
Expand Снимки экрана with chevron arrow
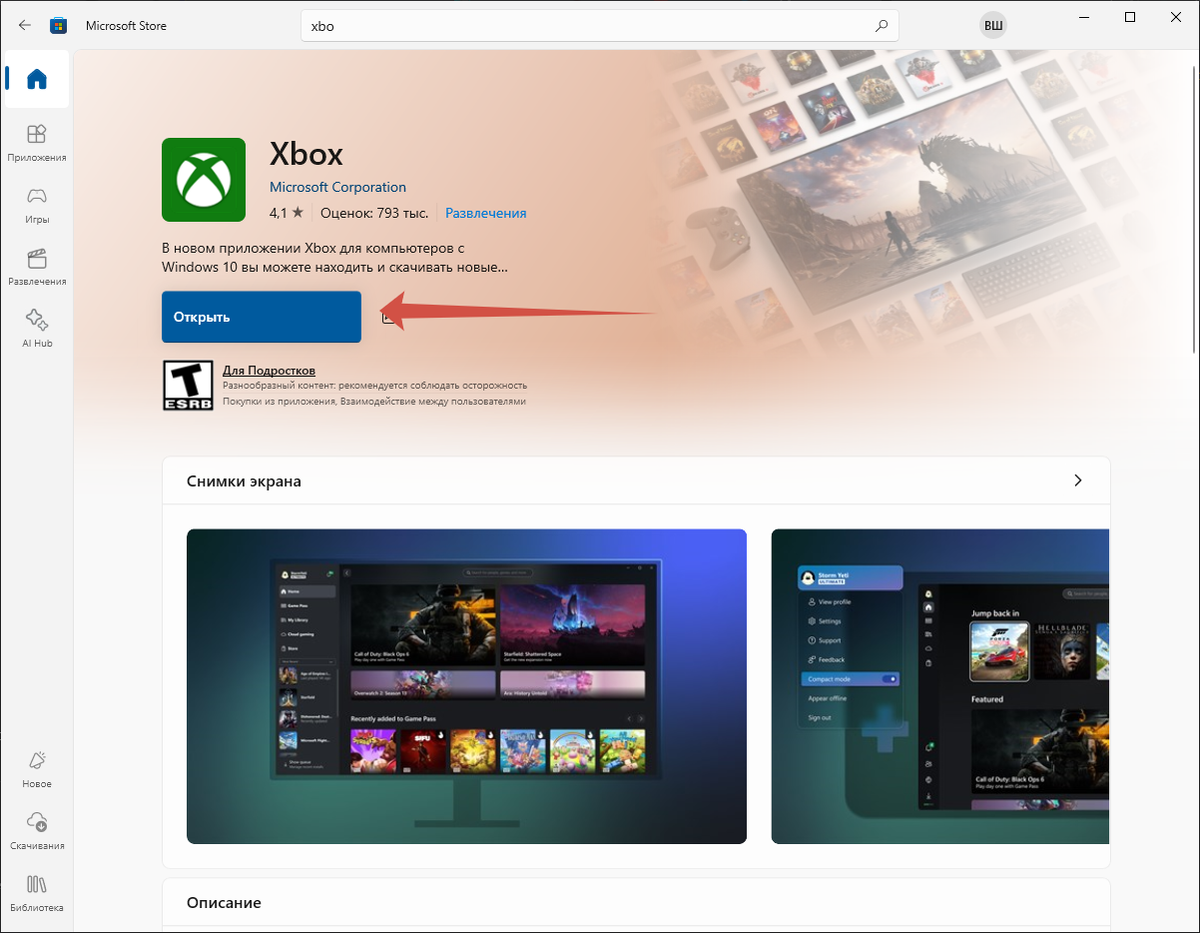[x=1078, y=480]
